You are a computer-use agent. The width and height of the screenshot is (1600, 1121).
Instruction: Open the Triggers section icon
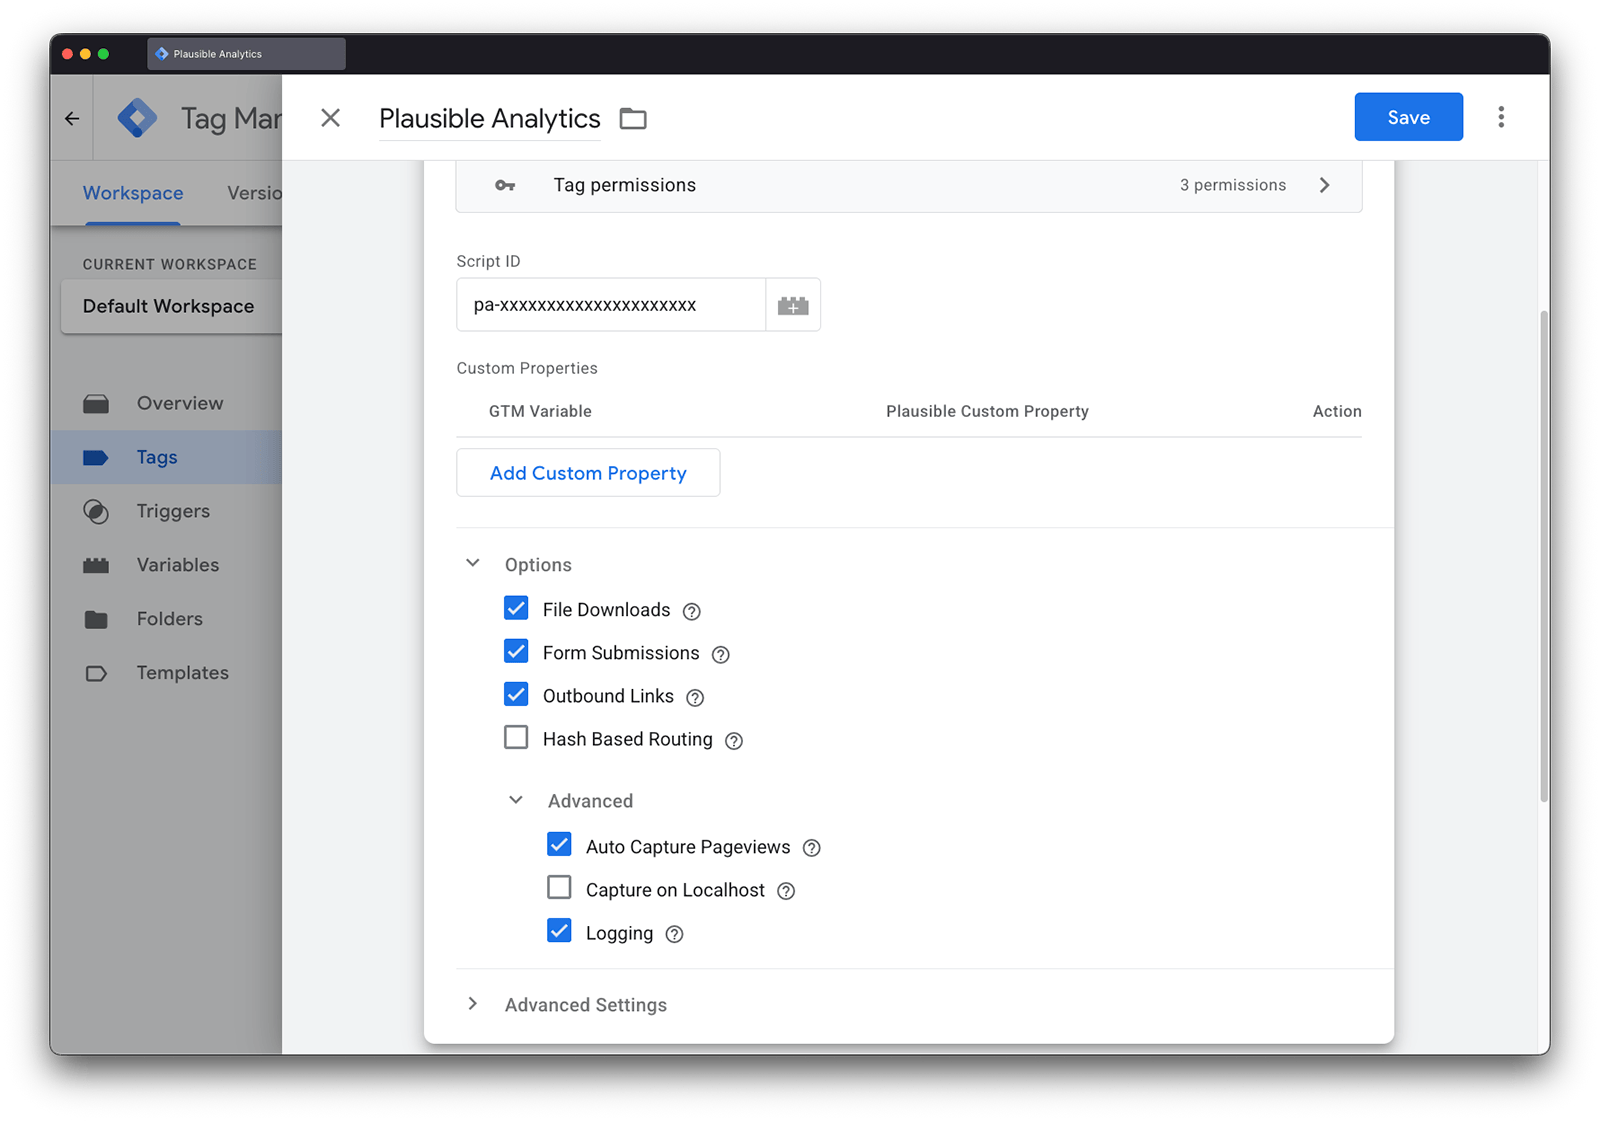96,511
